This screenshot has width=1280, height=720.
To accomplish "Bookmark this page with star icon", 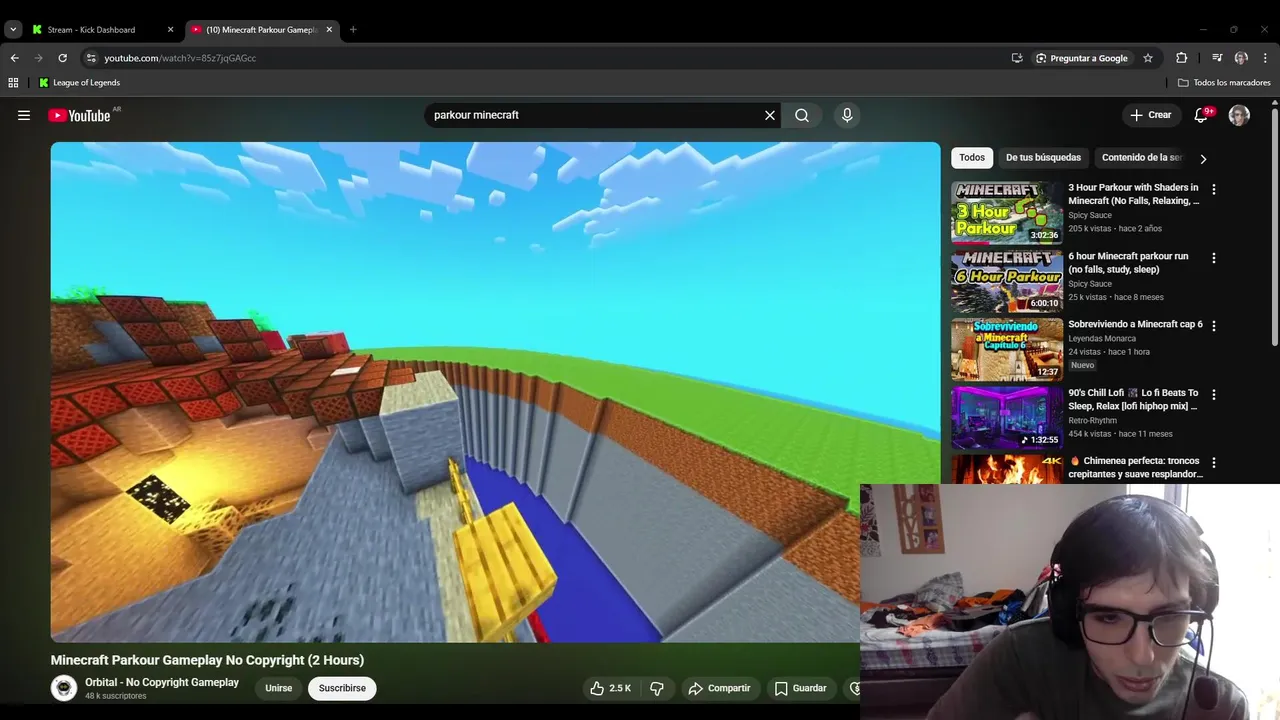I will [1148, 58].
